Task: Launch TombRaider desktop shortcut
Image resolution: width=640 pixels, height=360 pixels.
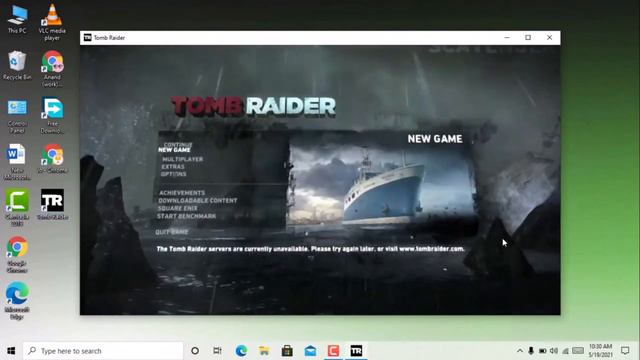Action: coord(52,204)
